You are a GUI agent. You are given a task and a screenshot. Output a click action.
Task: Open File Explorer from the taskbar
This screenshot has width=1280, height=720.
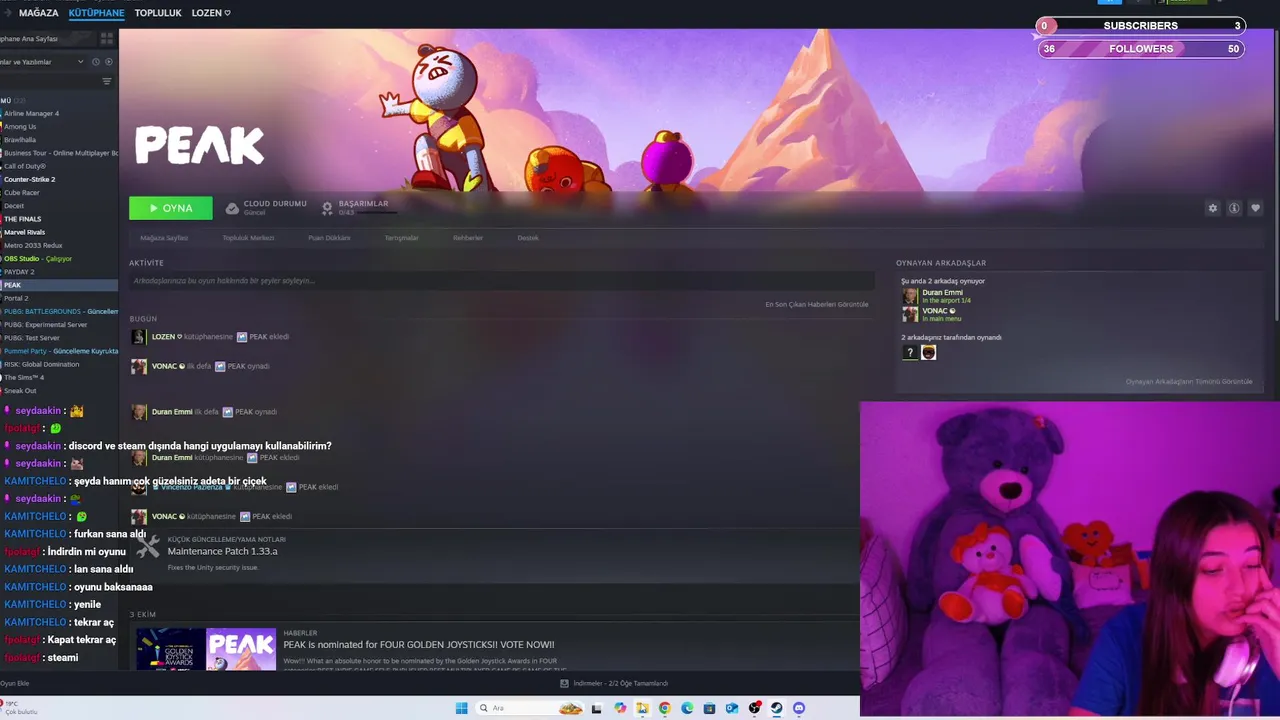pos(642,708)
